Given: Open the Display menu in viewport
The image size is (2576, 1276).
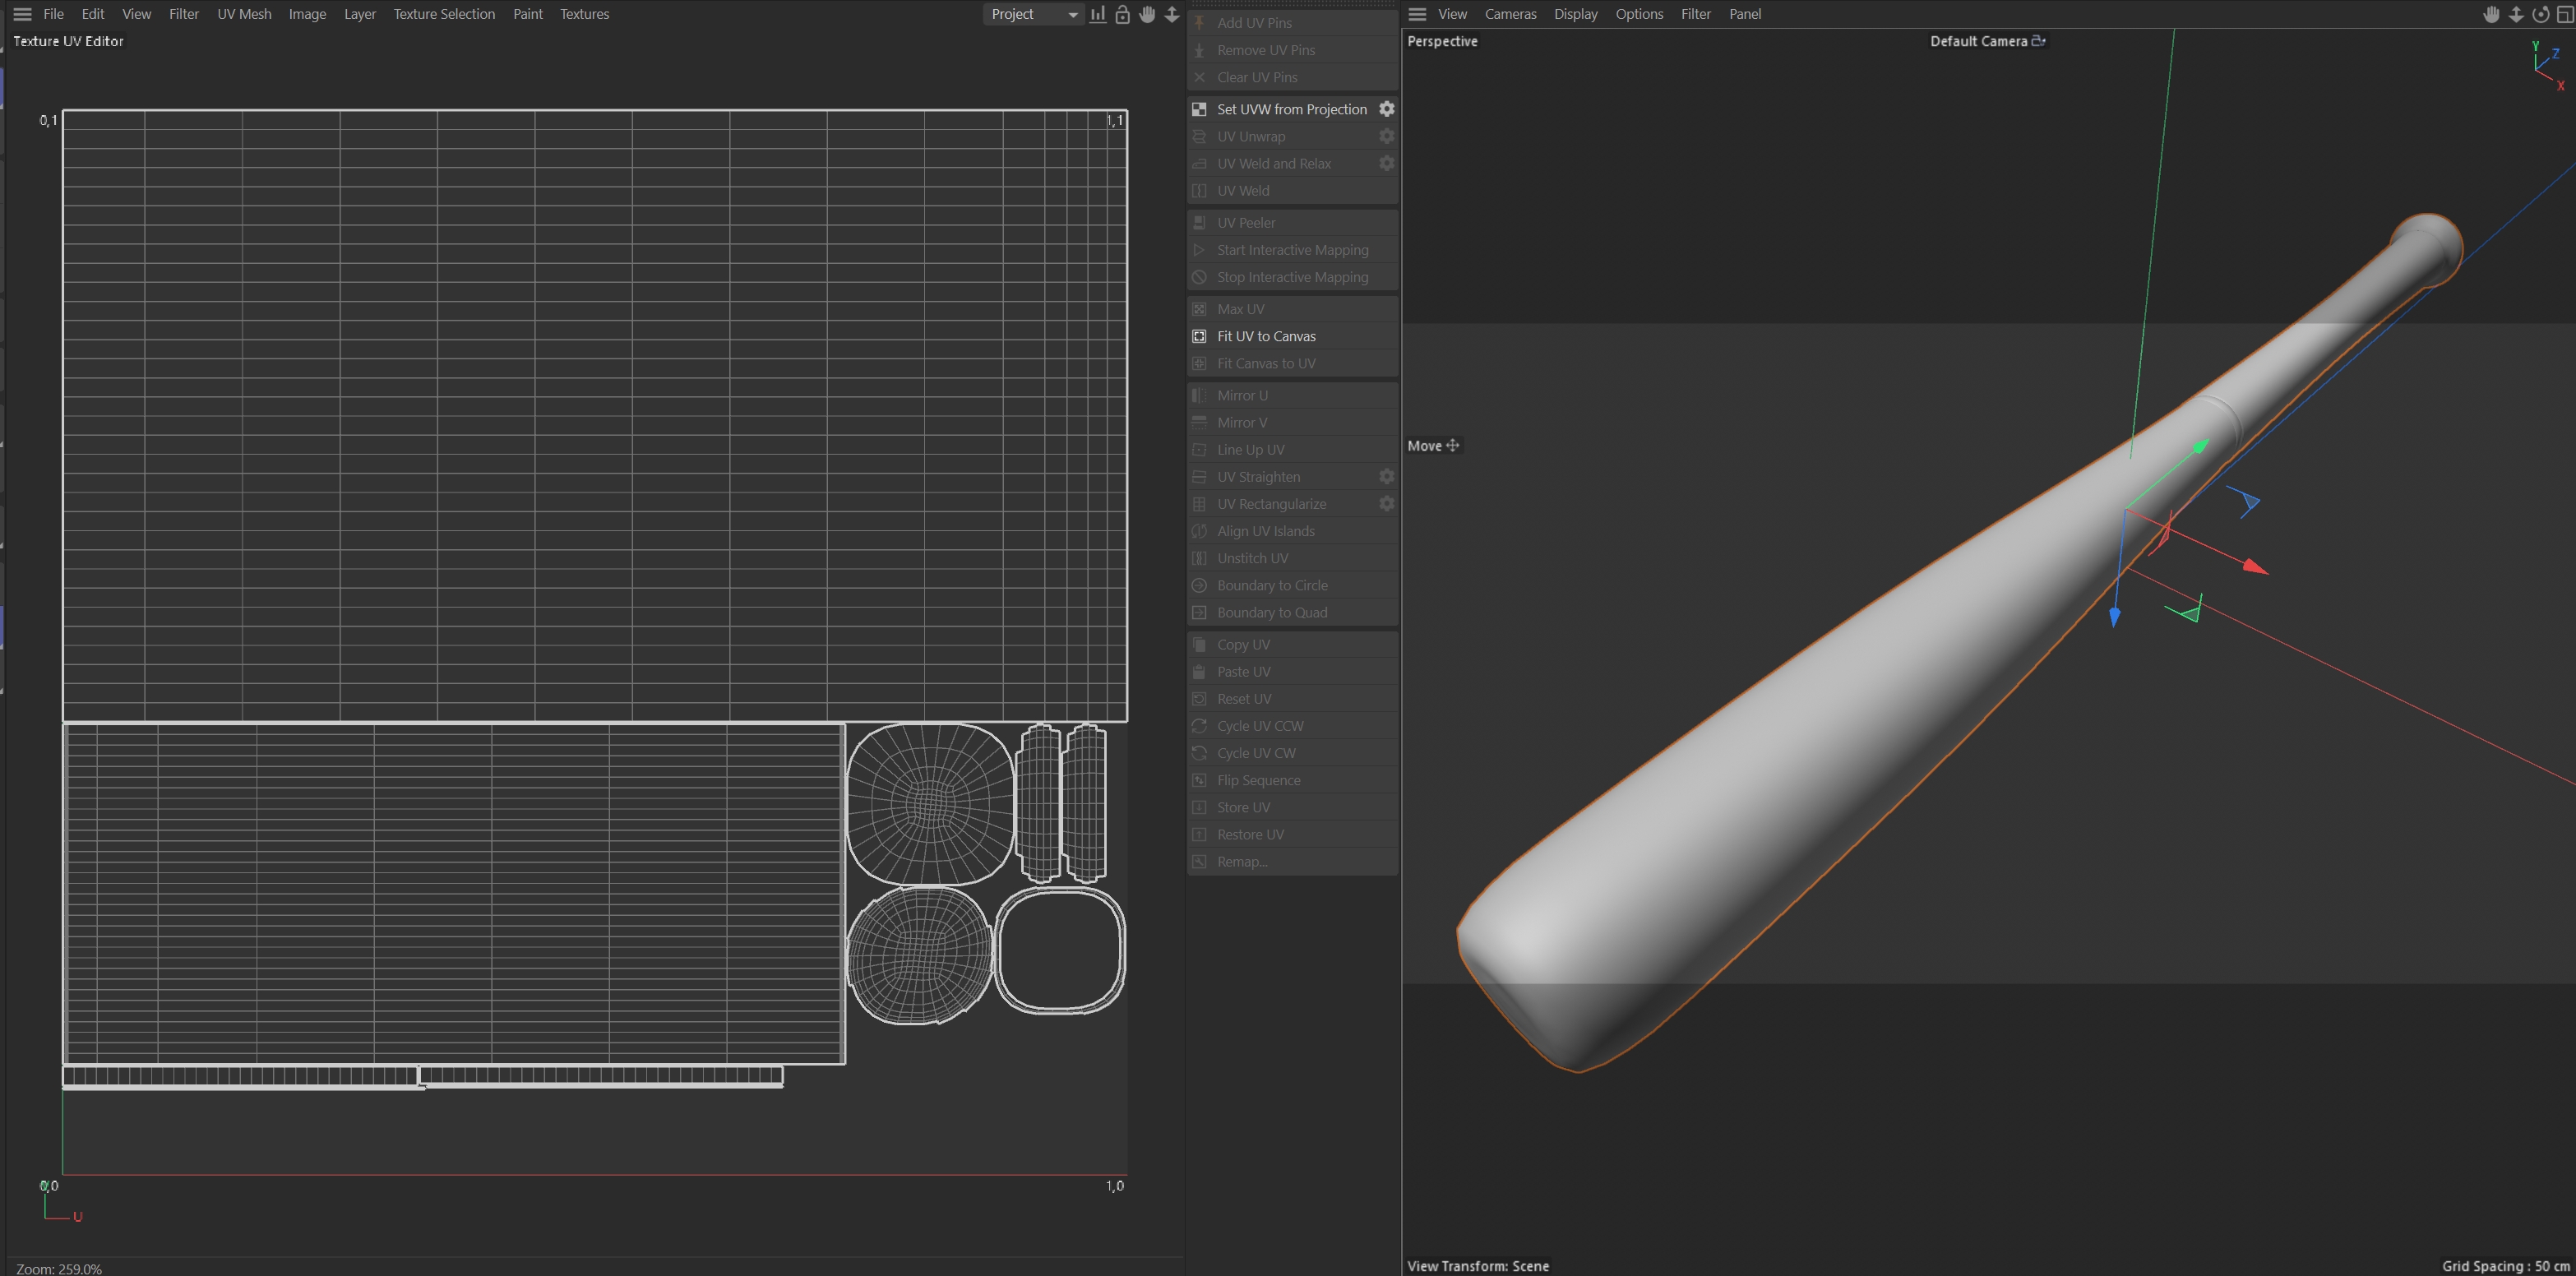Looking at the screenshot, I should [x=1575, y=14].
